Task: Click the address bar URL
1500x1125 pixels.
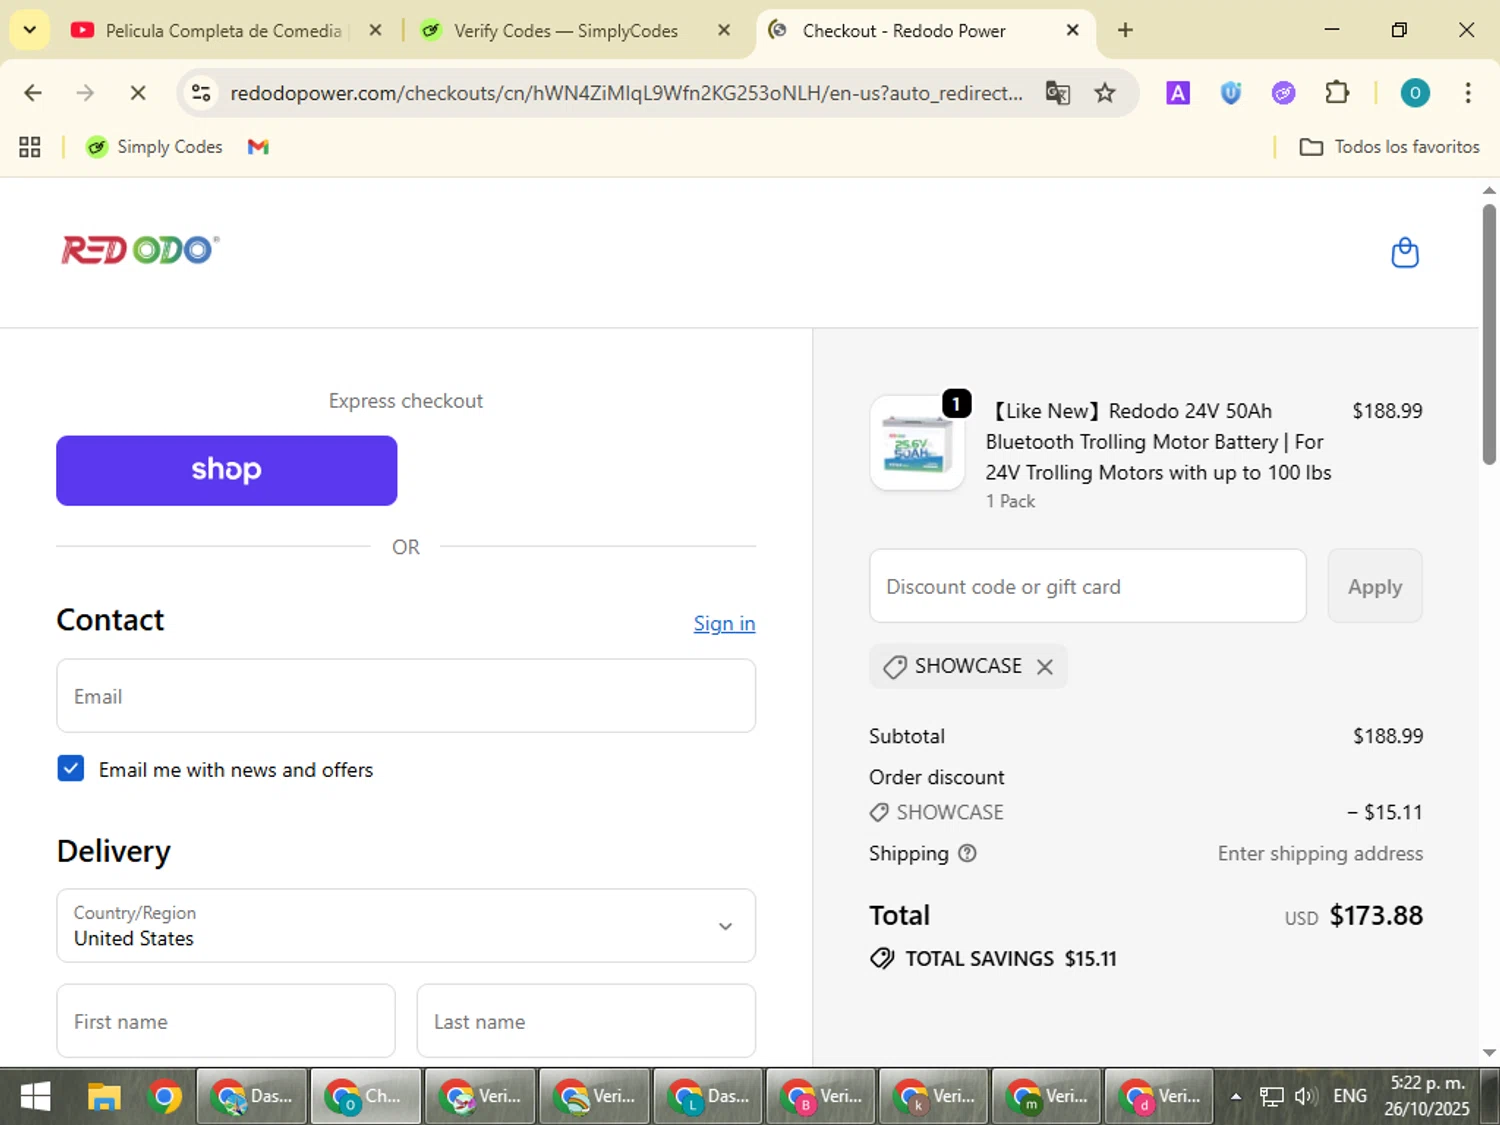Action: tap(626, 93)
